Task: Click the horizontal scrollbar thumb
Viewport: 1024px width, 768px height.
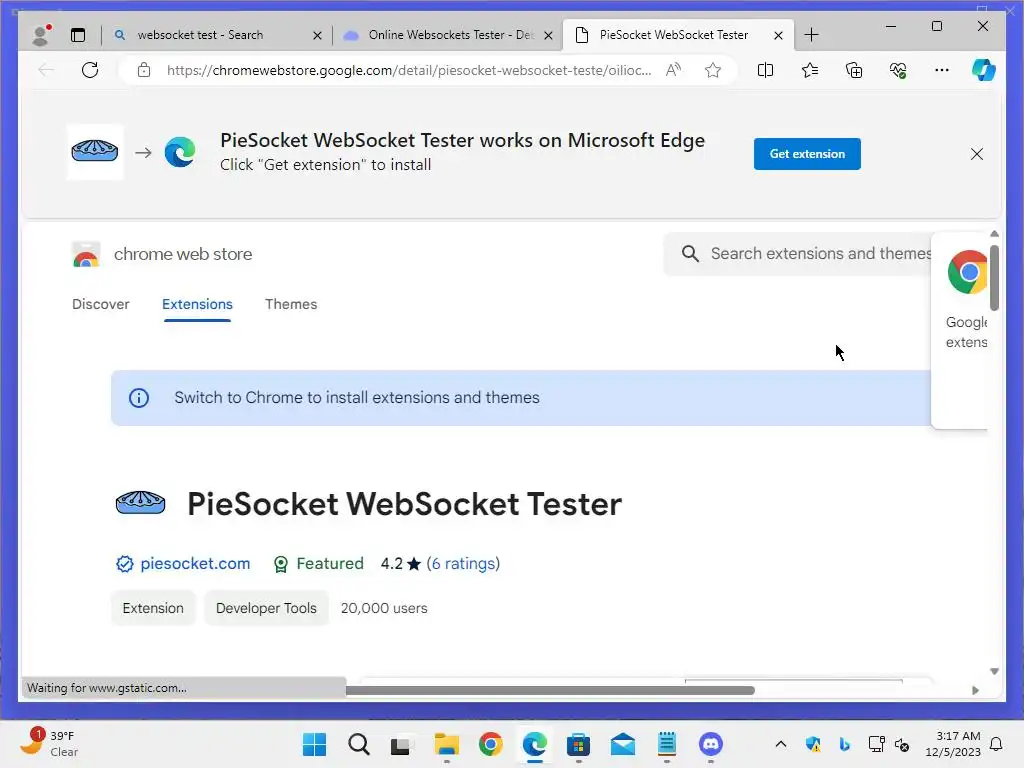Action: [550, 690]
